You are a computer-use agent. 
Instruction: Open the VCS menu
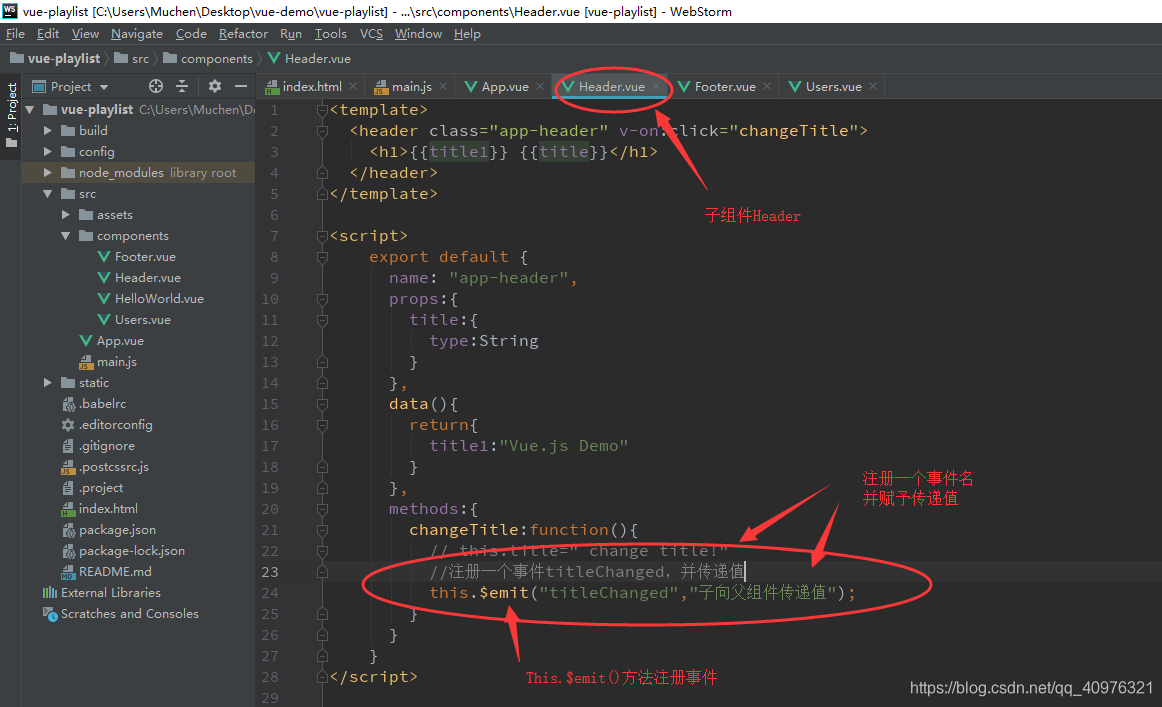pos(371,33)
